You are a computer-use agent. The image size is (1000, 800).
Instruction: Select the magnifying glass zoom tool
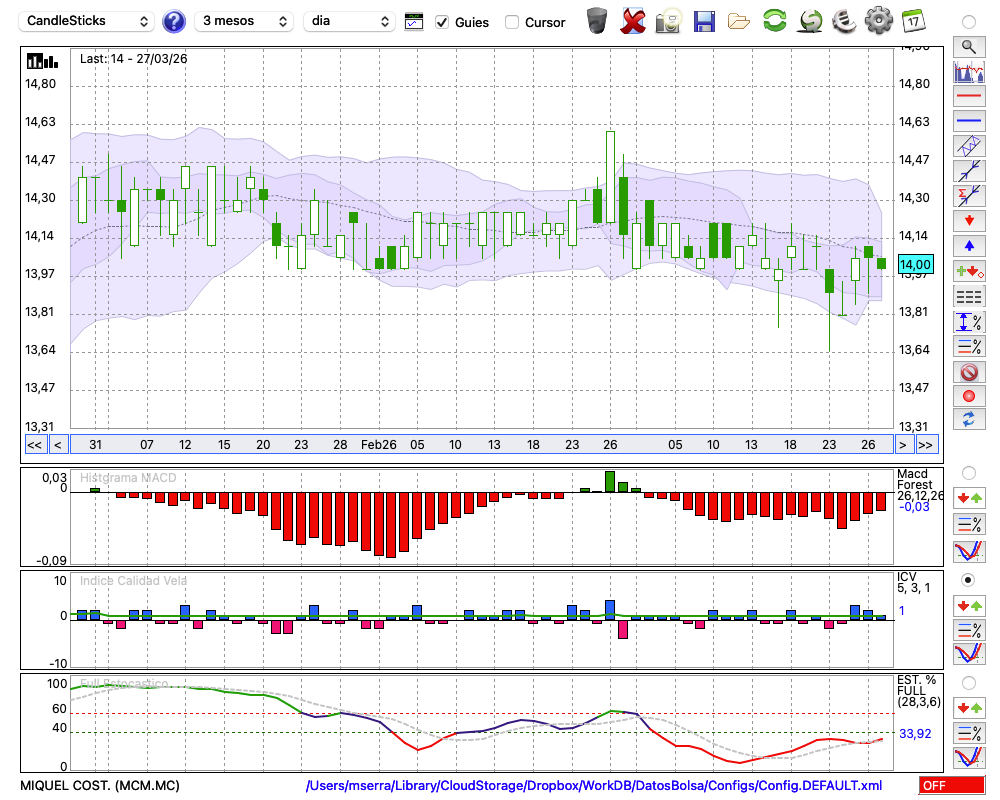968,46
